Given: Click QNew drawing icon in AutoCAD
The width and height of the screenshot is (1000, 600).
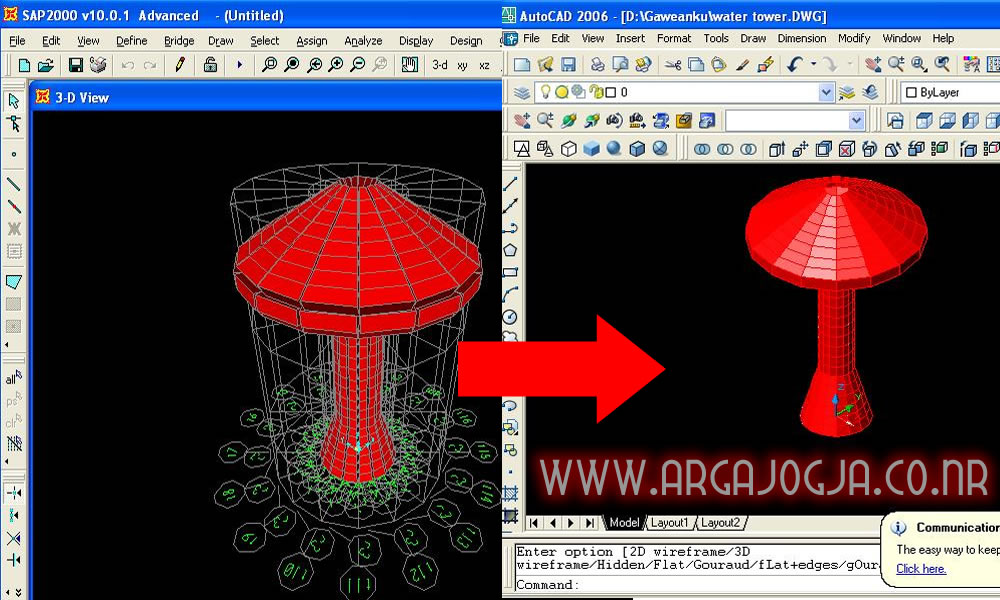Looking at the screenshot, I should click(522, 64).
